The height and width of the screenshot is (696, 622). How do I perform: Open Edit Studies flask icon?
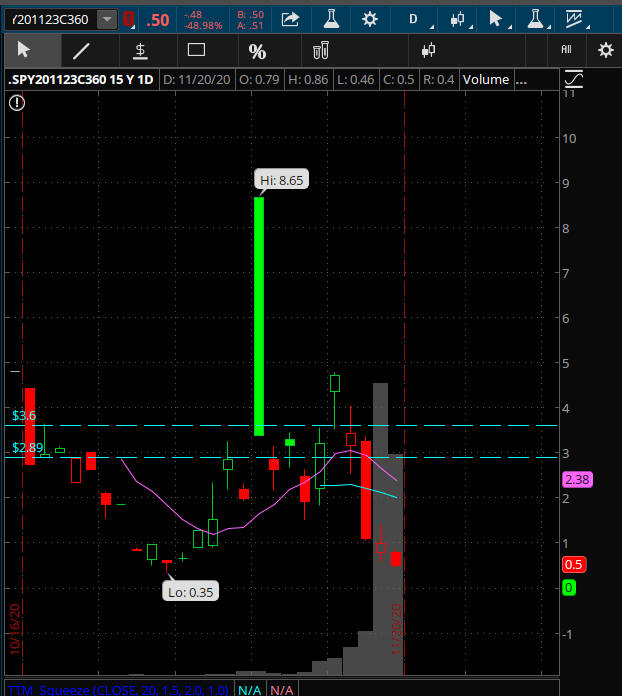pyautogui.click(x=331, y=19)
